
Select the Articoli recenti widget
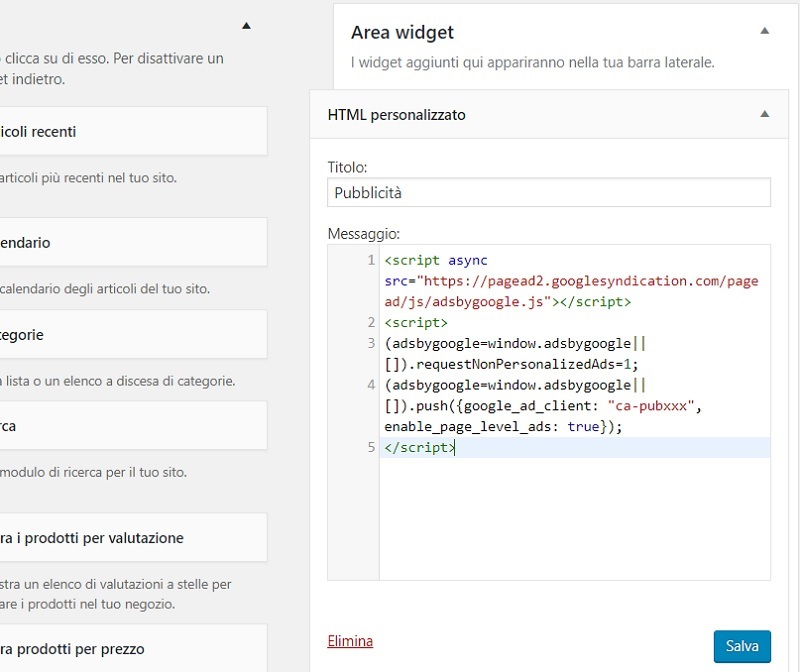click(133, 131)
